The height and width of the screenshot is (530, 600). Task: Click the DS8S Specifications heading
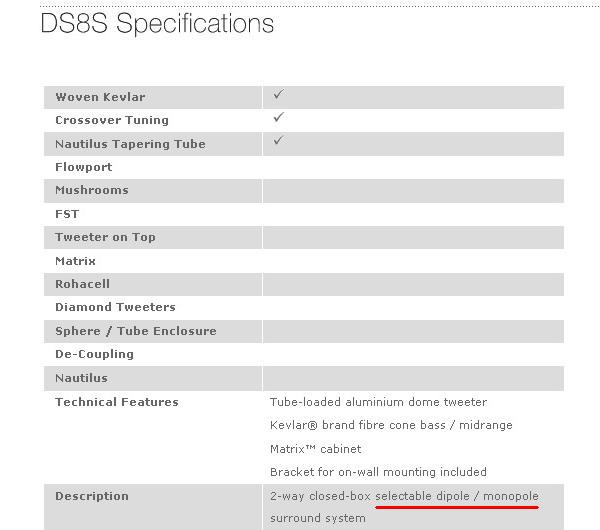[157, 24]
